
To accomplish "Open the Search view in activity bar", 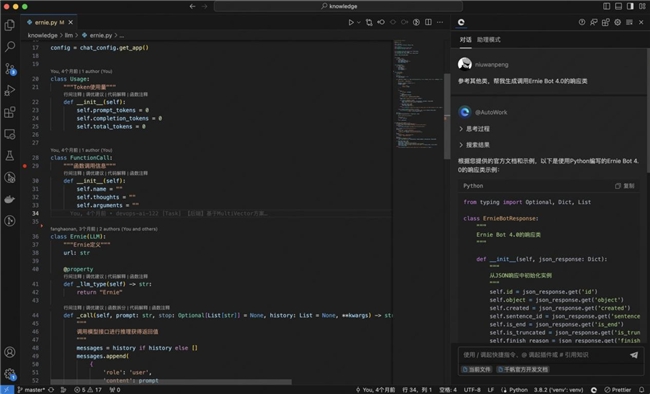I will tap(10, 46).
